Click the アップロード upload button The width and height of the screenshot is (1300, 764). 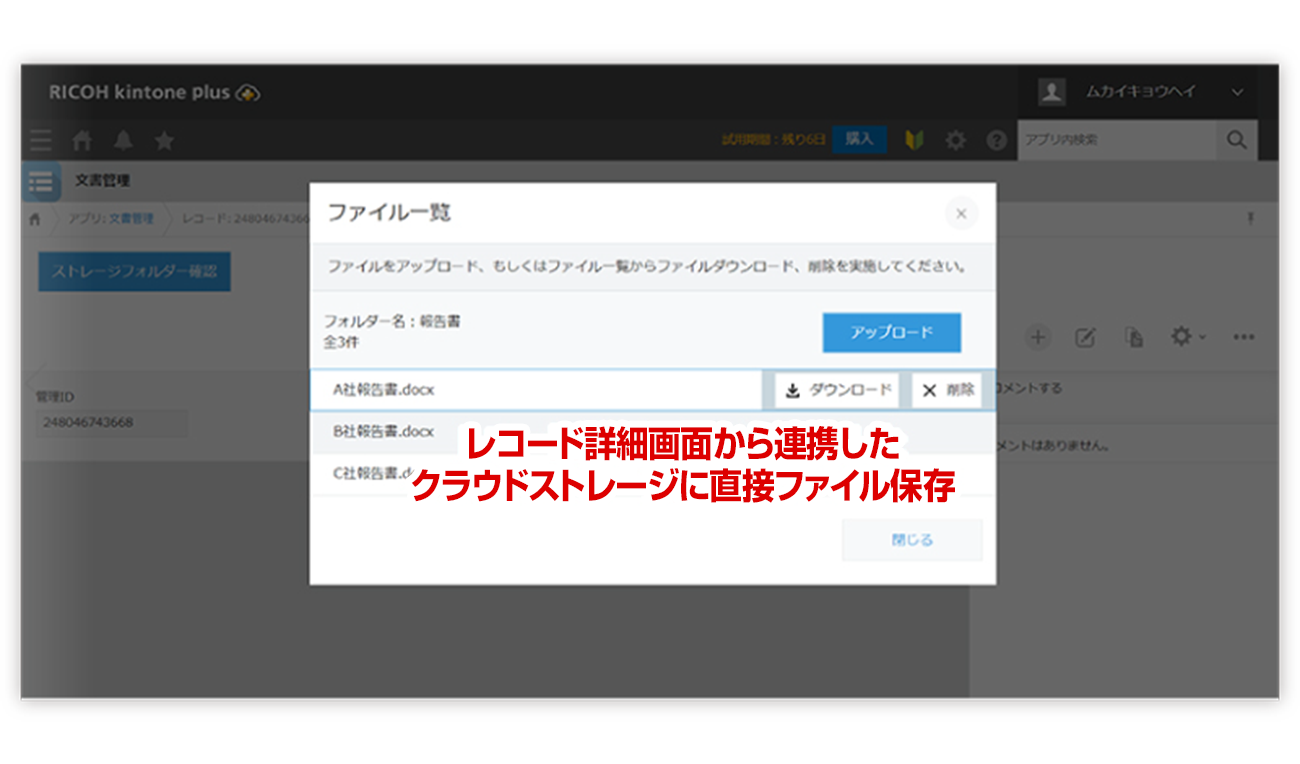891,333
